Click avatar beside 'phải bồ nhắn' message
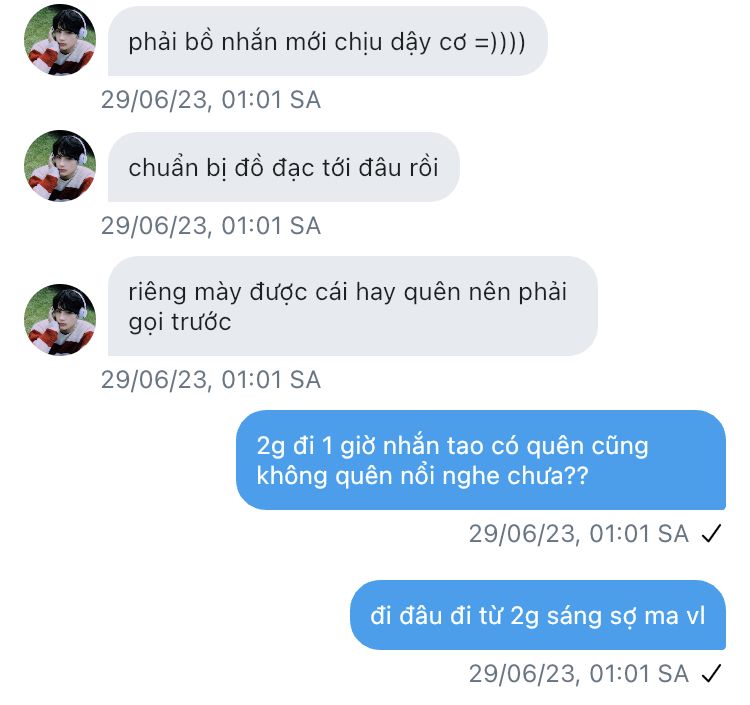Viewport: 750px width, 705px height. 60,40
